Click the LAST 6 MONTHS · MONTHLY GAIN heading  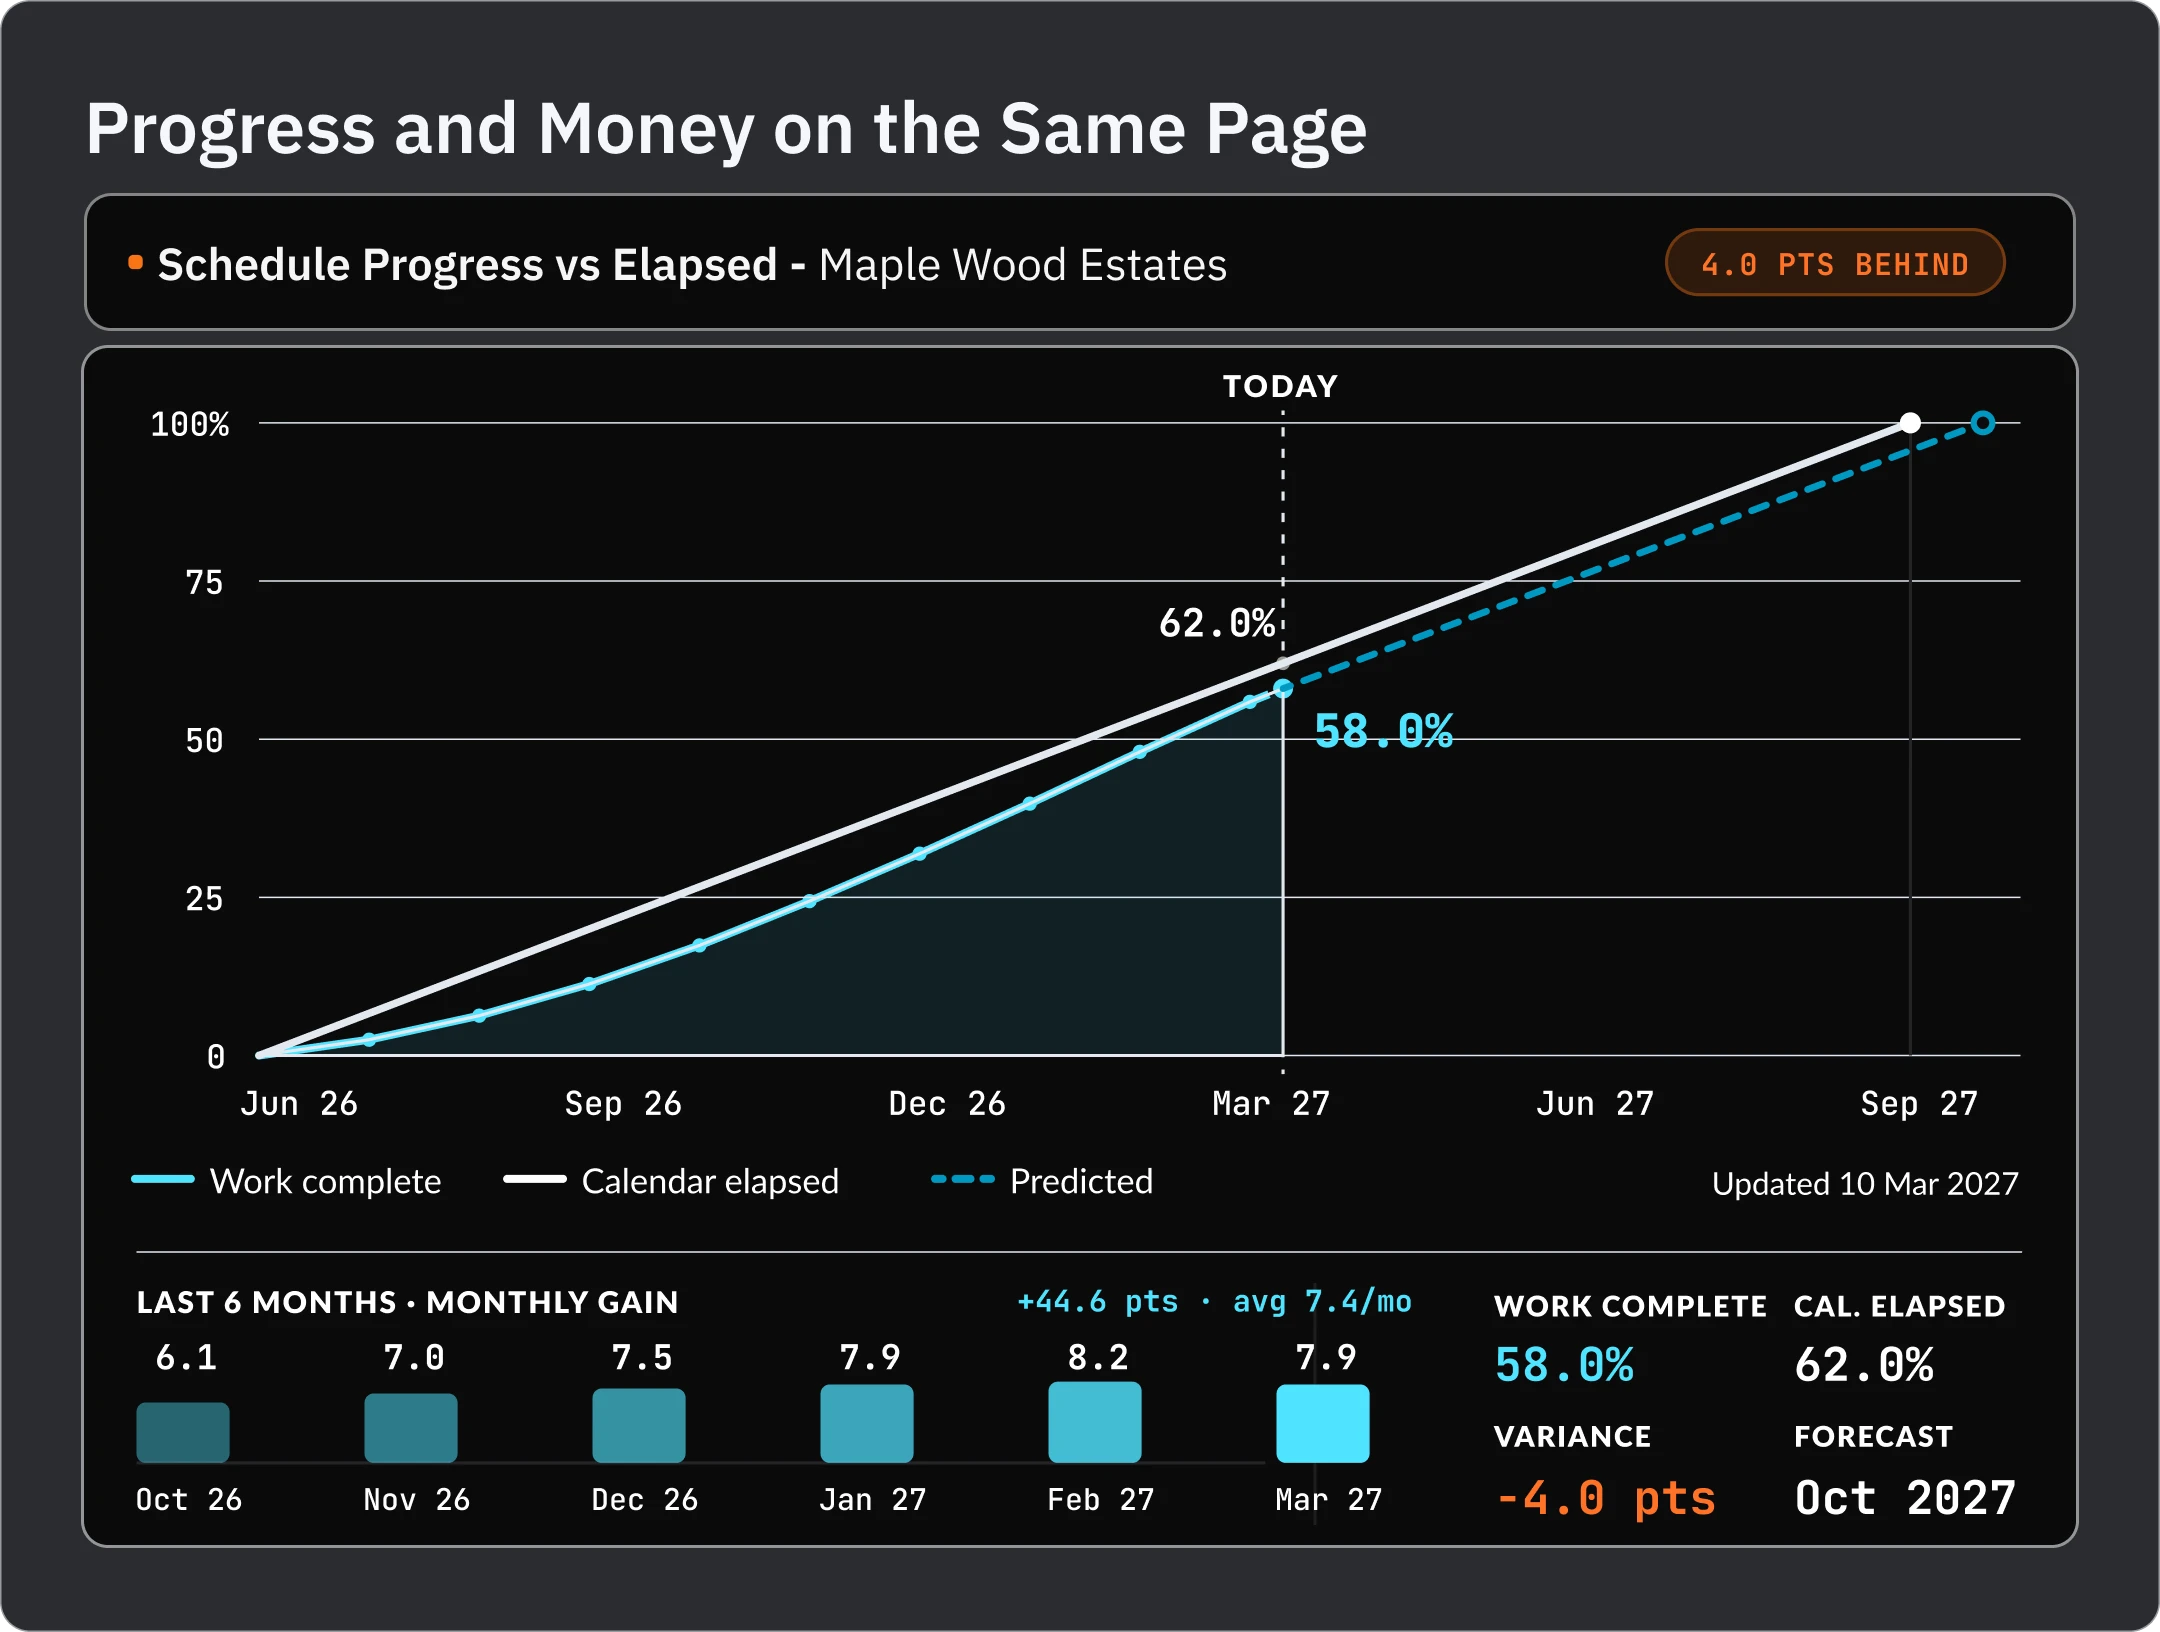[407, 1302]
